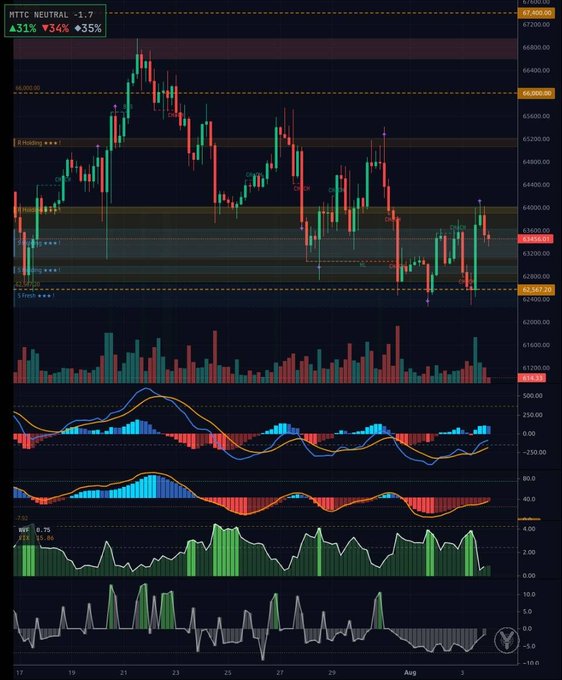Click the 65200.00 price axis value
Image resolution: width=562 pixels, height=680 pixels.
click(x=536, y=139)
